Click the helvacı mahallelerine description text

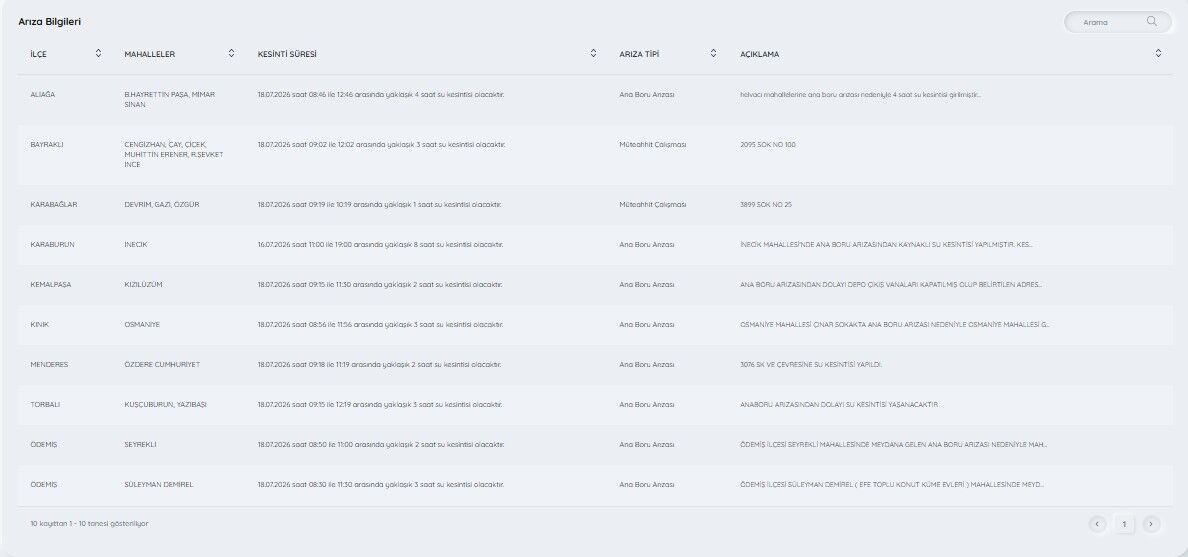pos(860,95)
